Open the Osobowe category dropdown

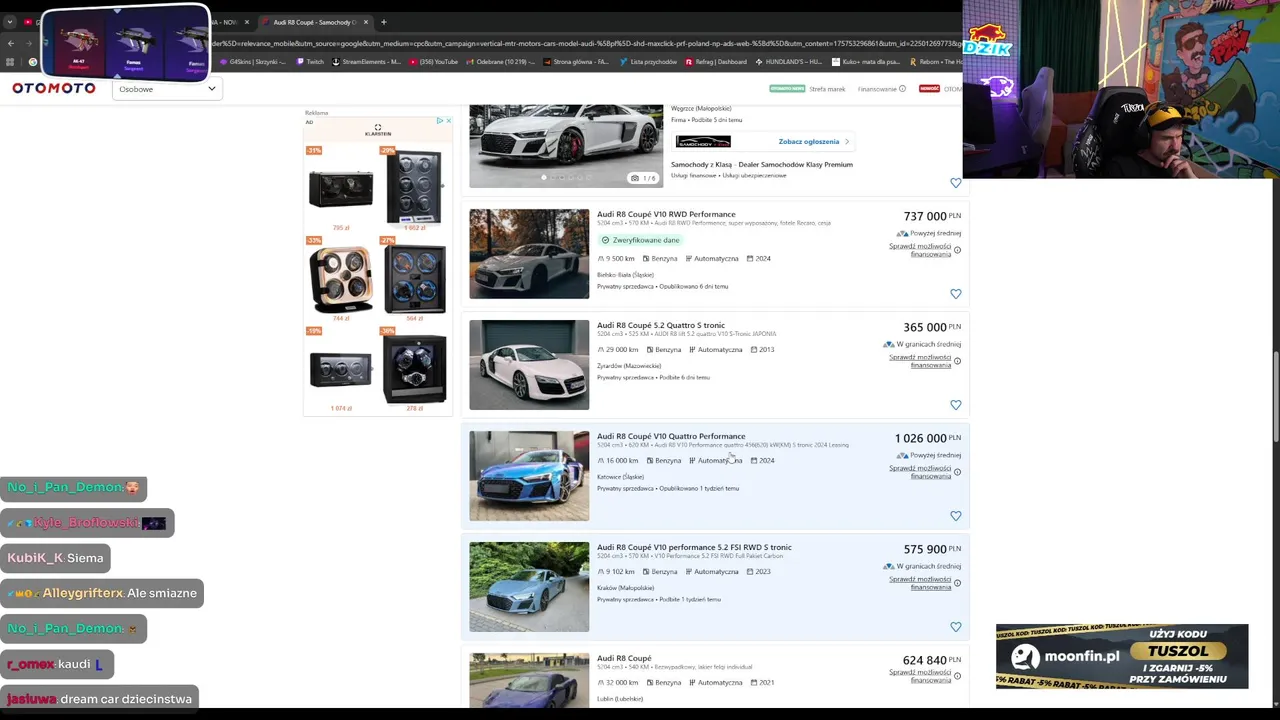pyautogui.click(x=166, y=89)
